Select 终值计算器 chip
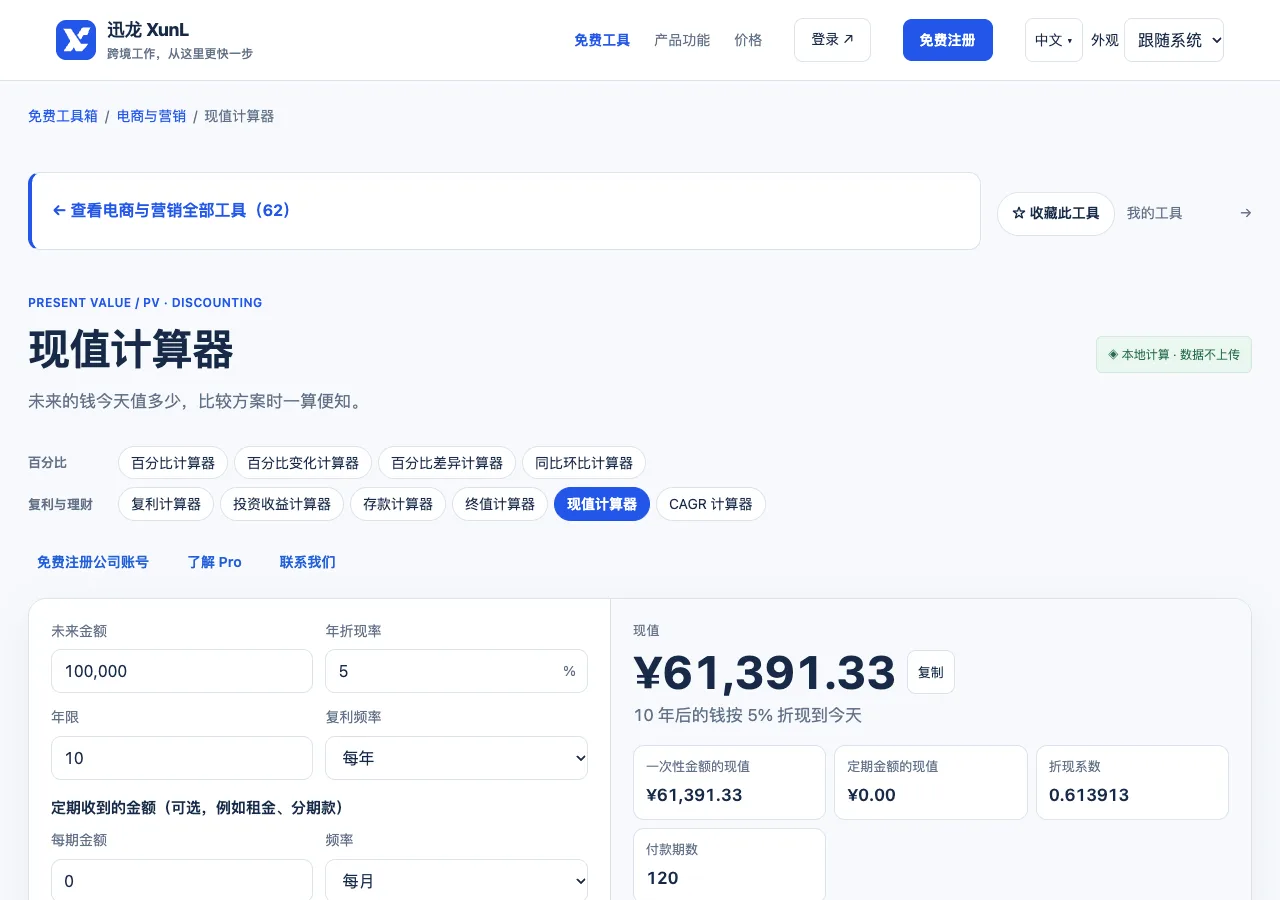Image resolution: width=1280 pixels, height=900 pixels. pos(500,504)
